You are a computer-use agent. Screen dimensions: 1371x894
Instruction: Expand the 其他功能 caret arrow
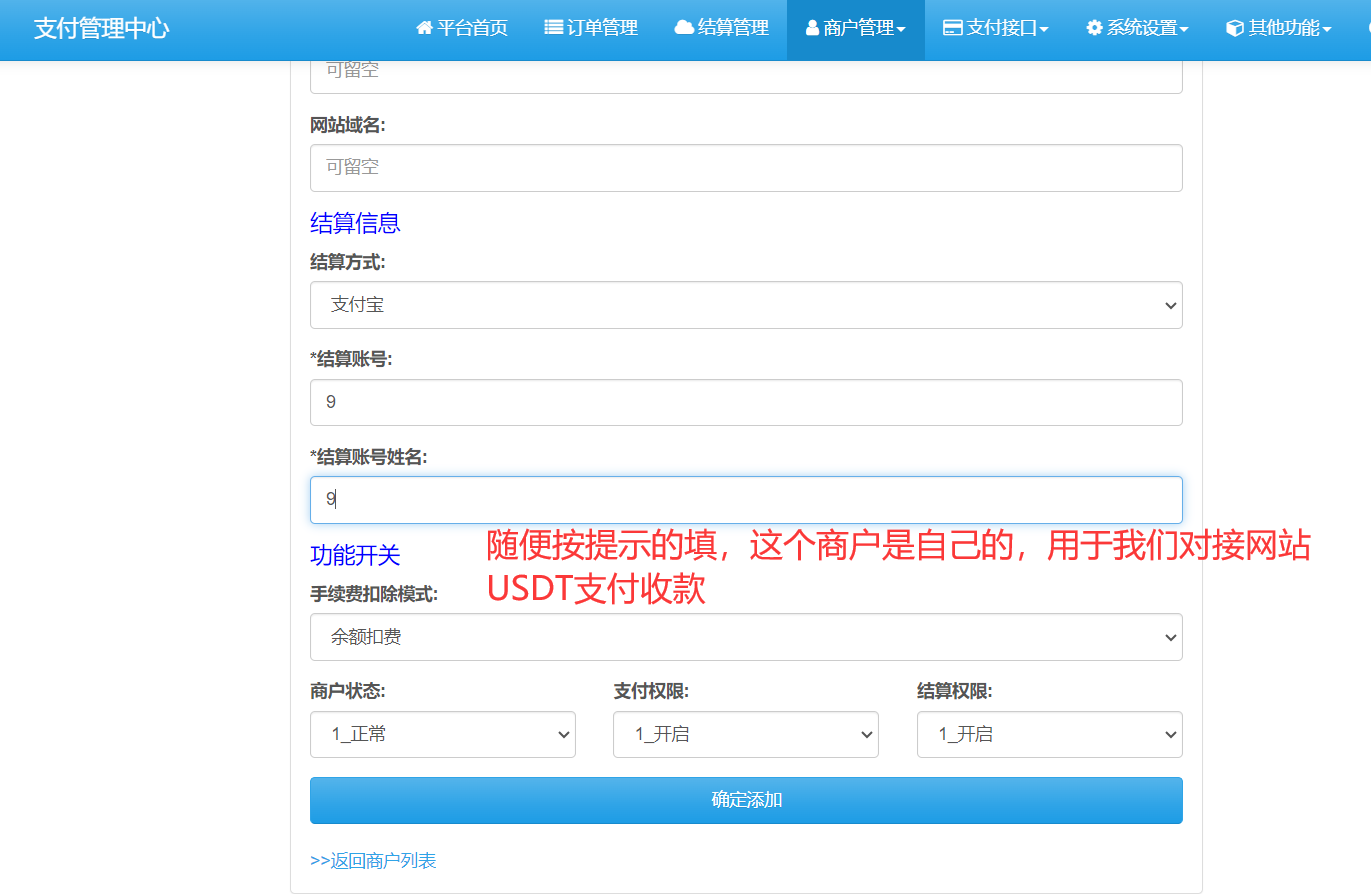[1327, 29]
